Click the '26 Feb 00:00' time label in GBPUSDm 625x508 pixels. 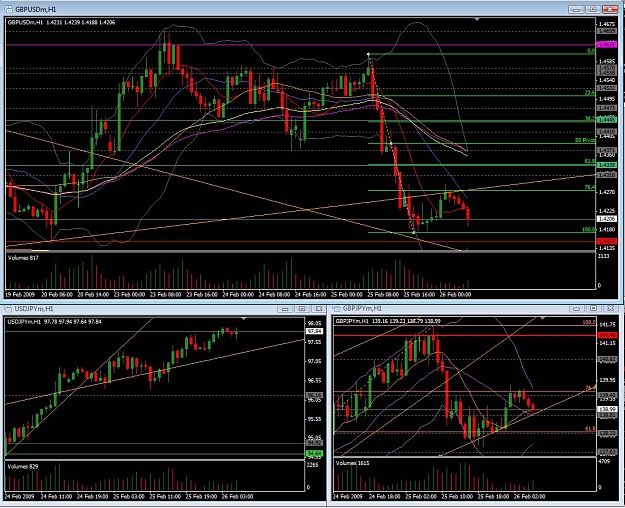point(455,295)
